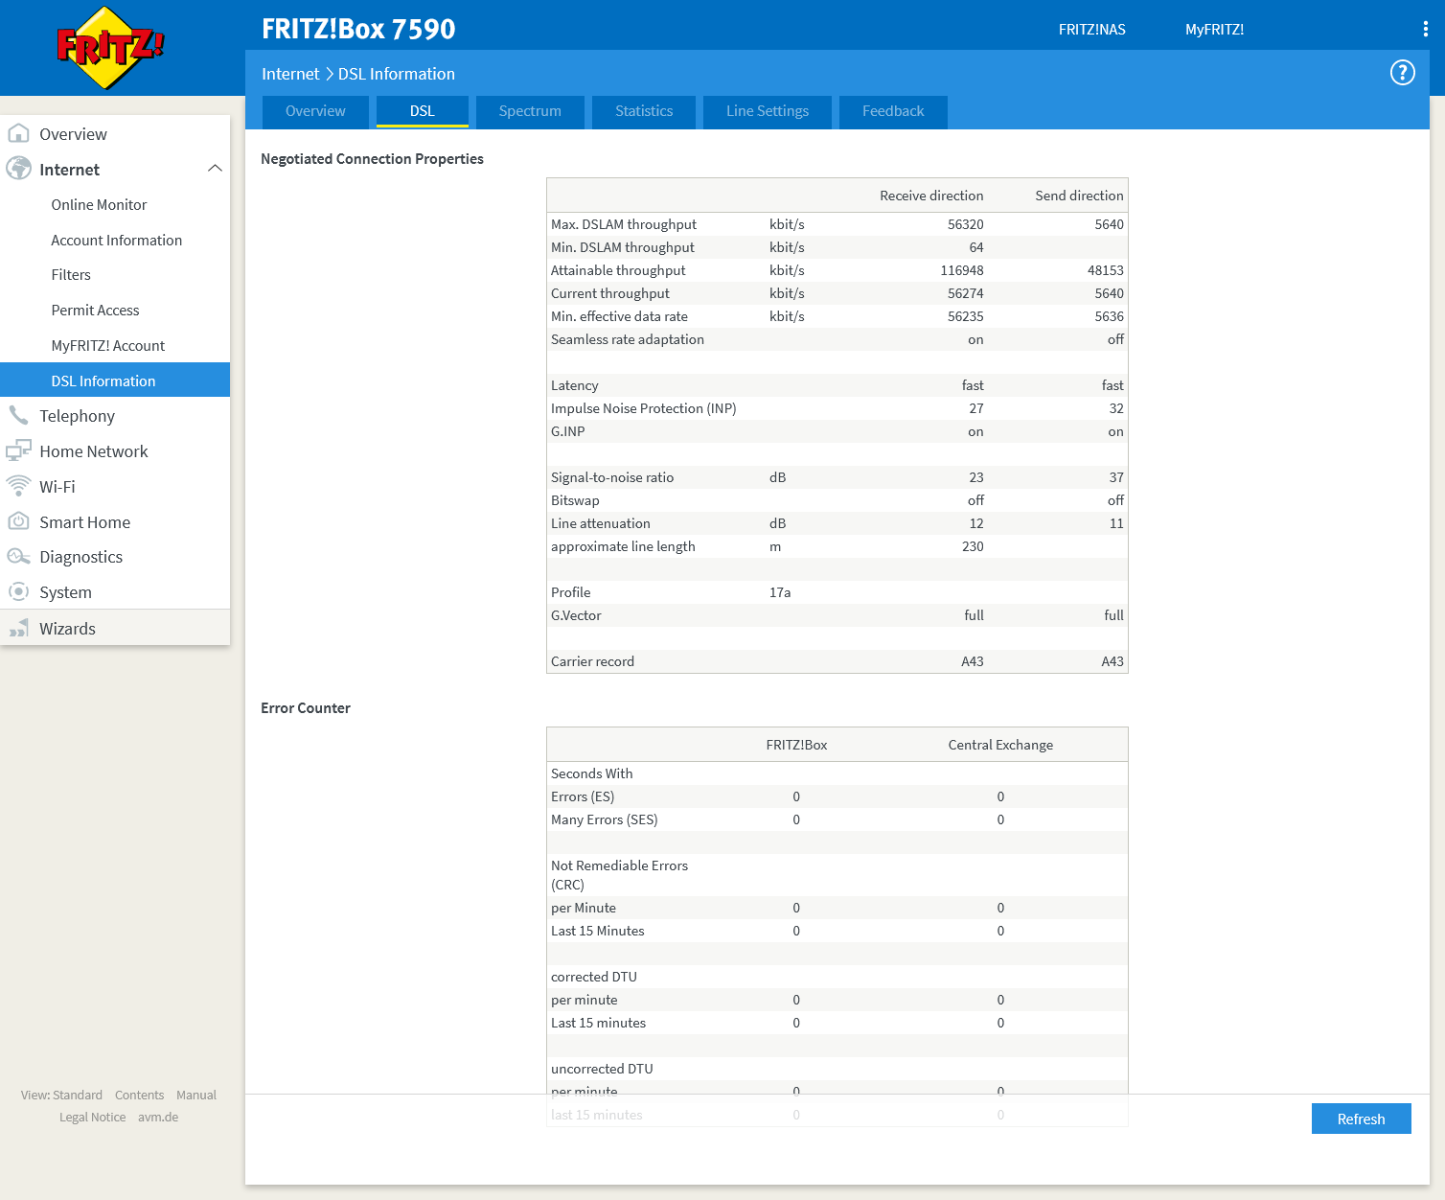Click the Wi-Fi signal icon
The width and height of the screenshot is (1445, 1200).
(18, 486)
